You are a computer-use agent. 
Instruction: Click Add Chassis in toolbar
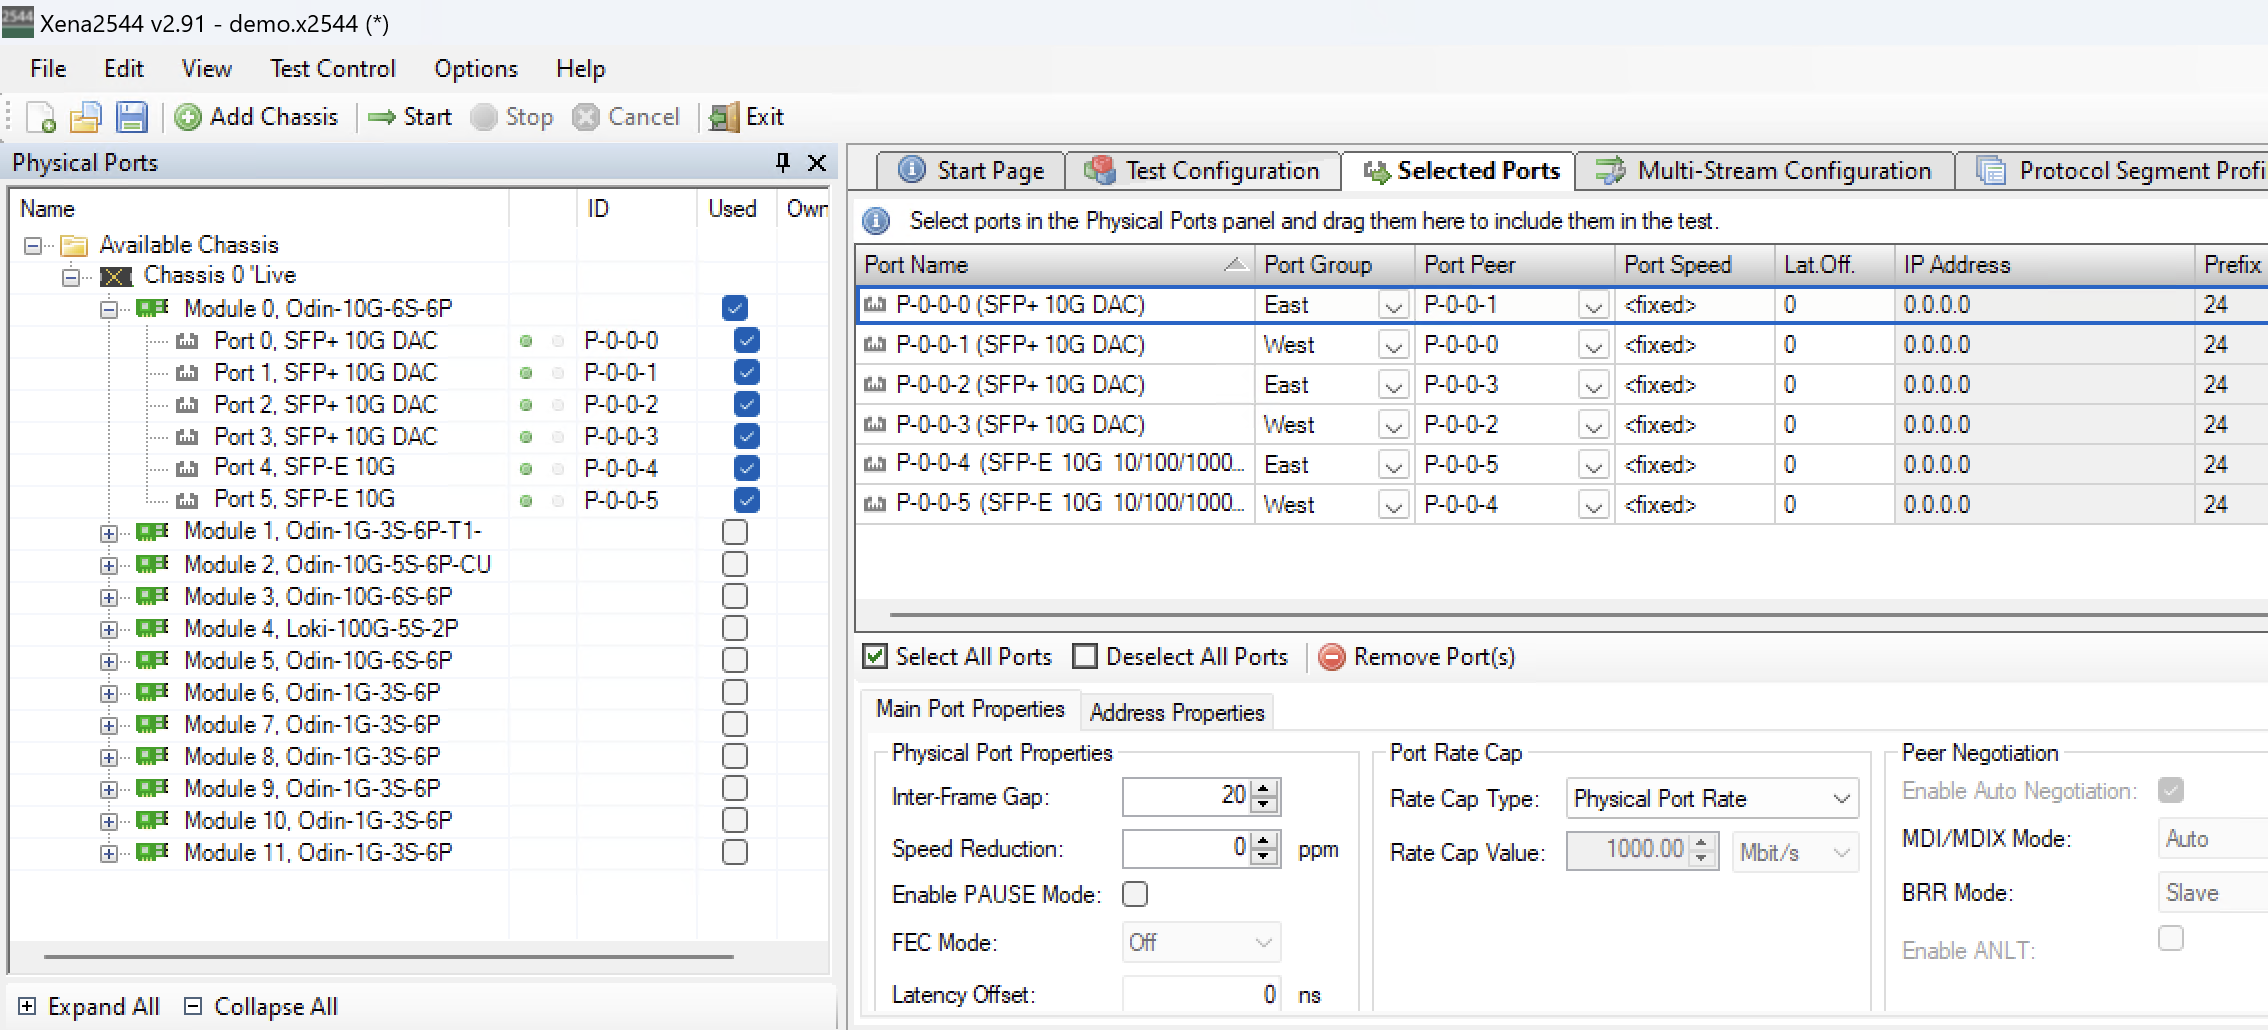pyautogui.click(x=257, y=117)
